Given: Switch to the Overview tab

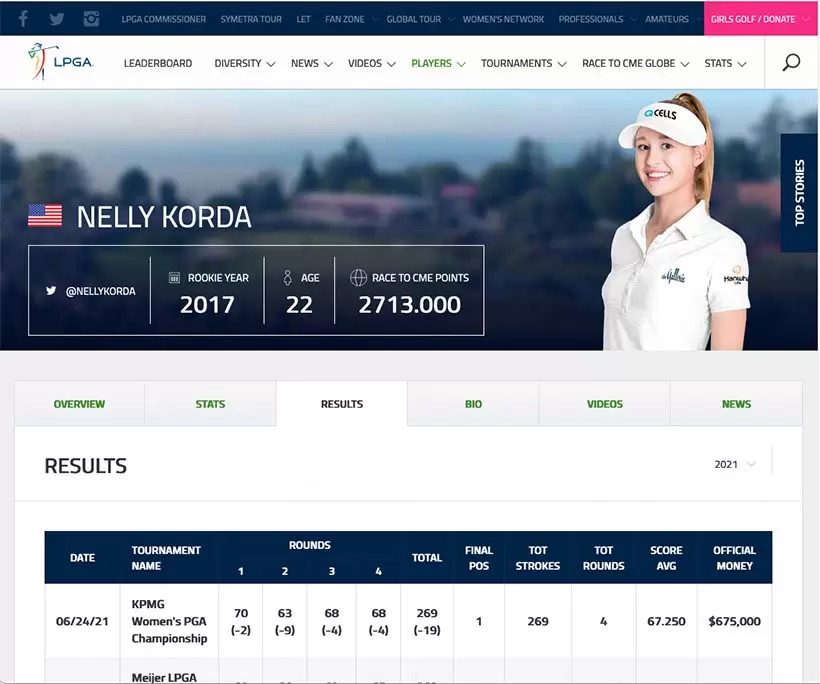Looking at the screenshot, I should point(79,404).
